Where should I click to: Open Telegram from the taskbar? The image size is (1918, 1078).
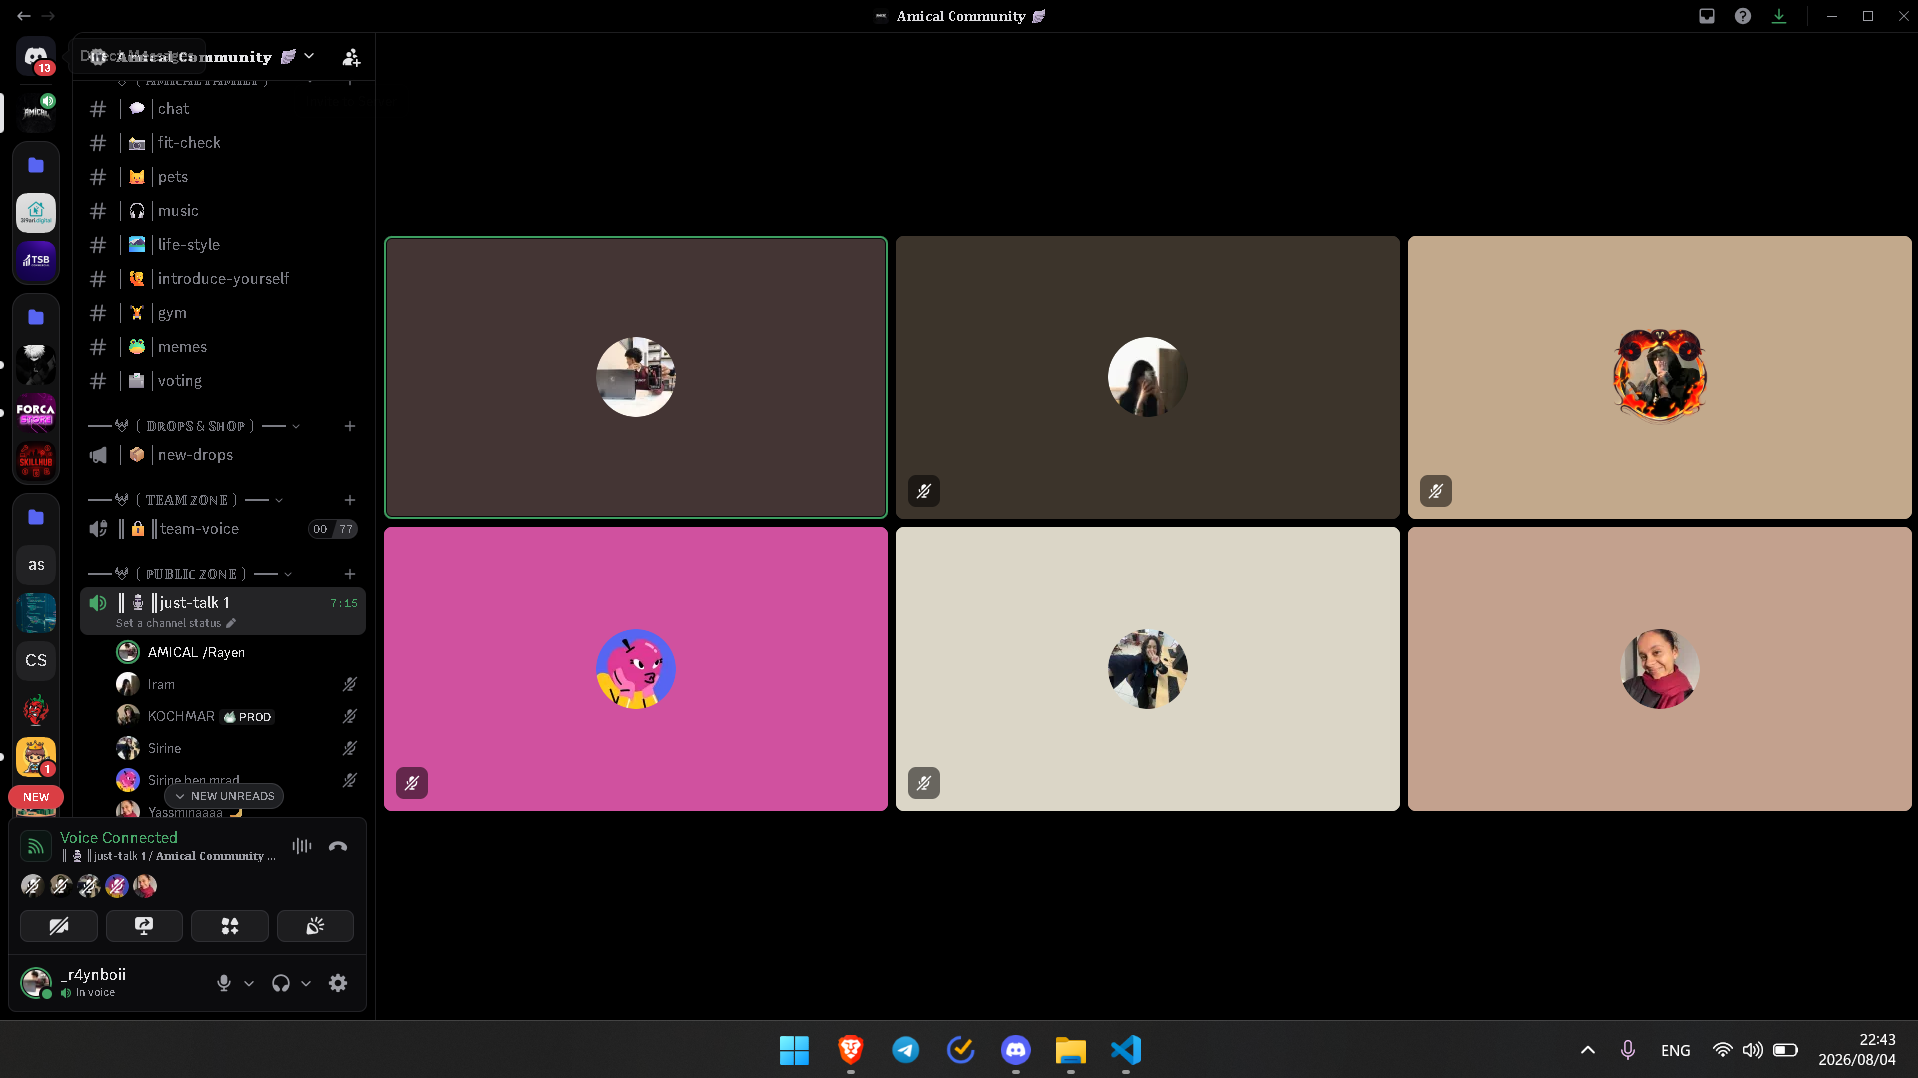(906, 1050)
